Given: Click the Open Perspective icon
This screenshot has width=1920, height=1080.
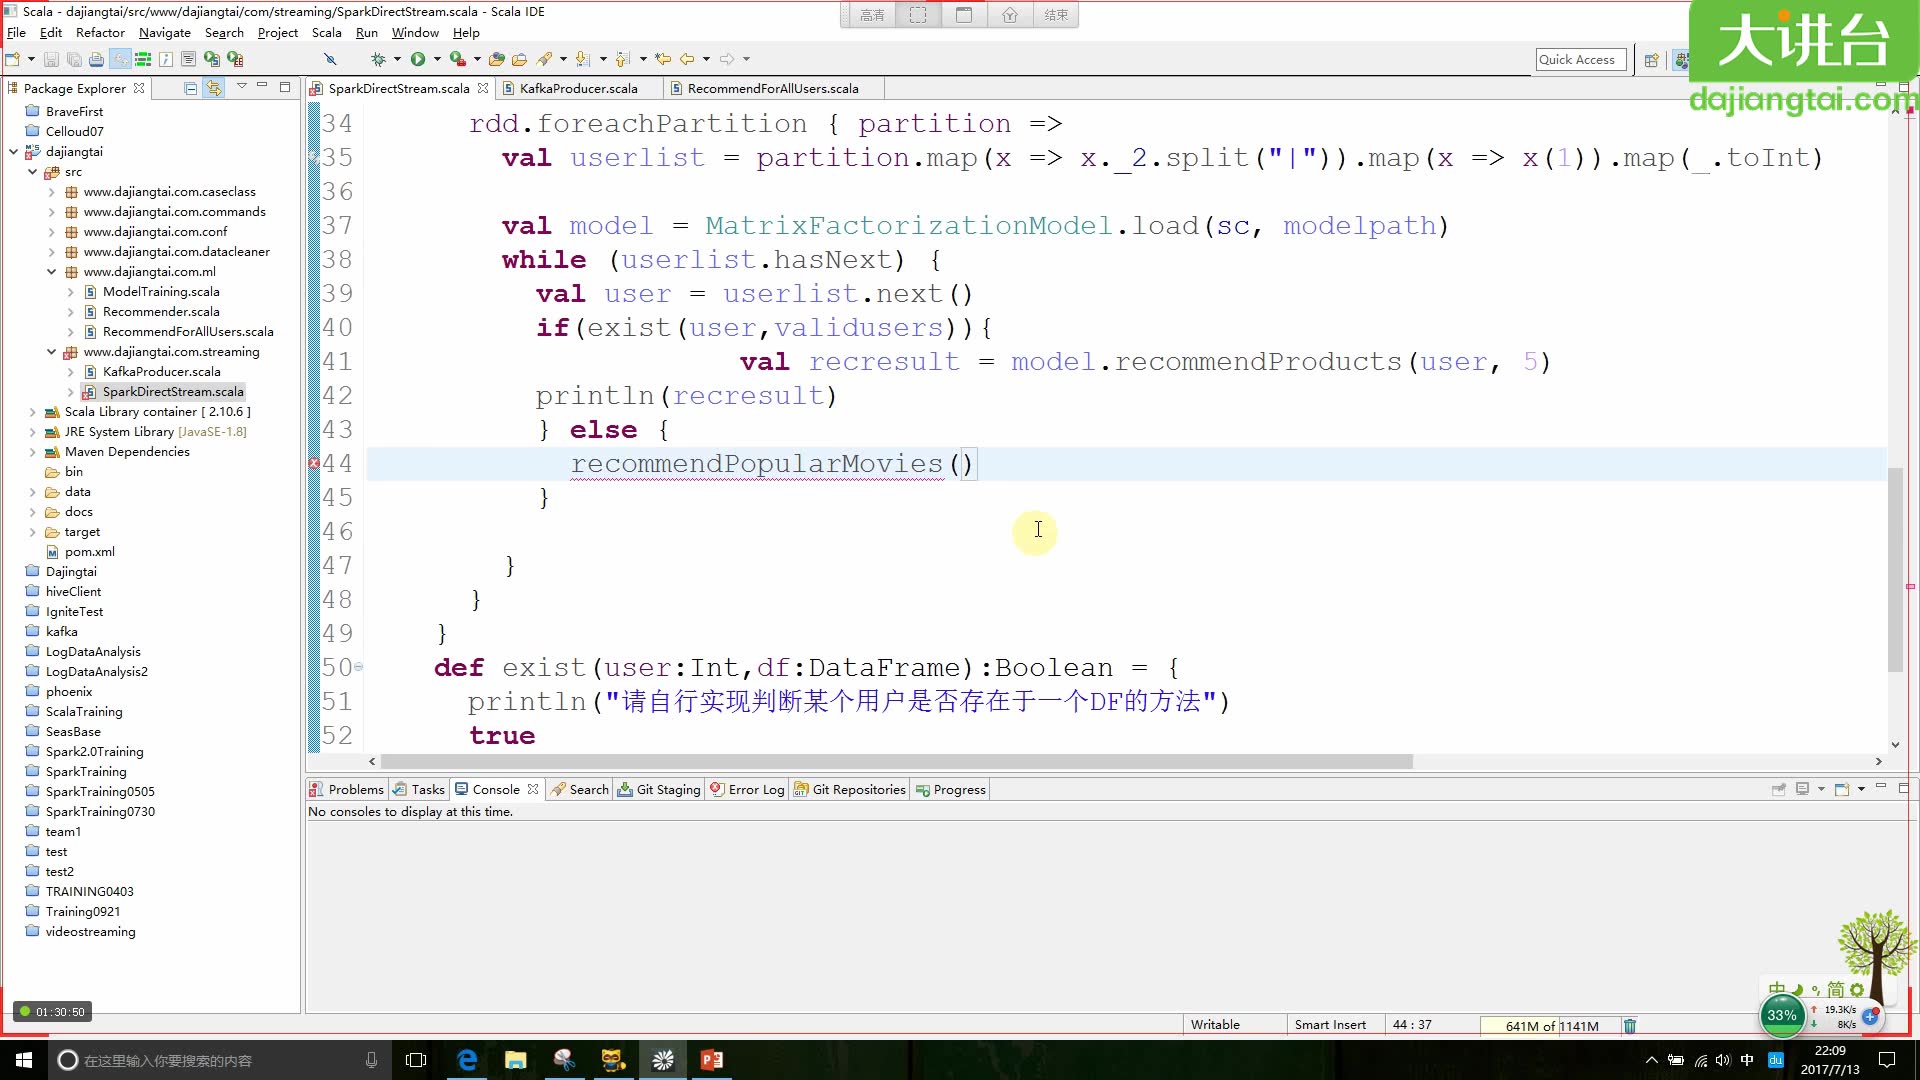Looking at the screenshot, I should click(x=1651, y=60).
